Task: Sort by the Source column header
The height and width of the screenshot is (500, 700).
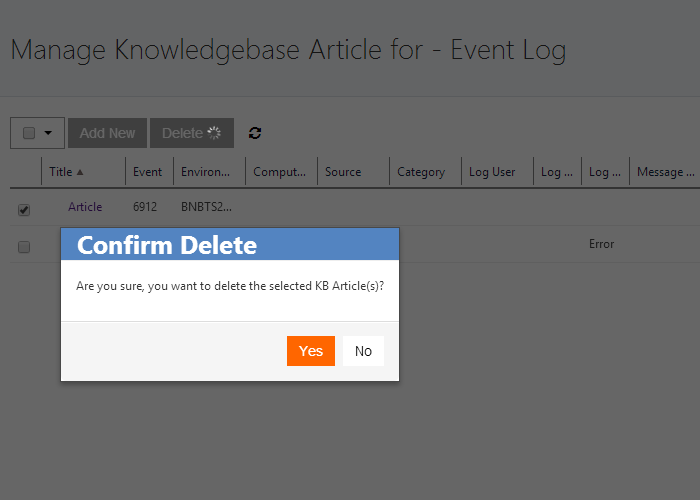Action: 343,172
